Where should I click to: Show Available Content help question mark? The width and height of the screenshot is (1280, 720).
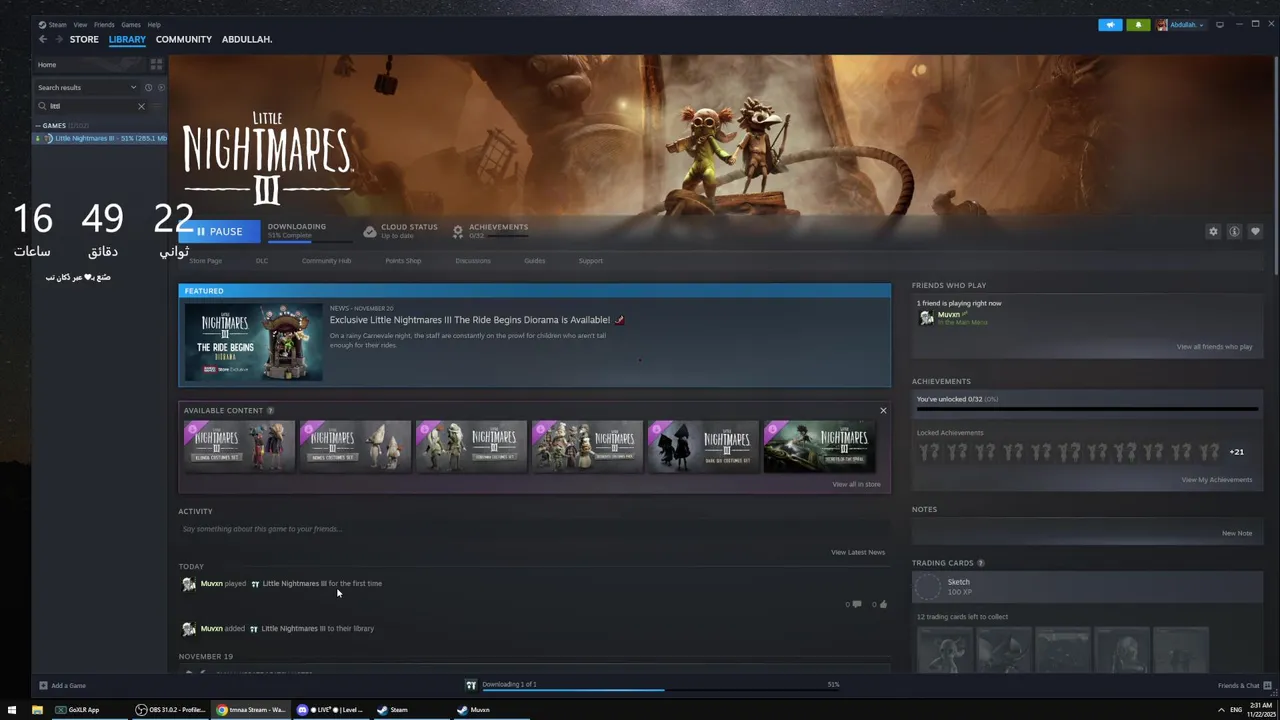pos(270,410)
